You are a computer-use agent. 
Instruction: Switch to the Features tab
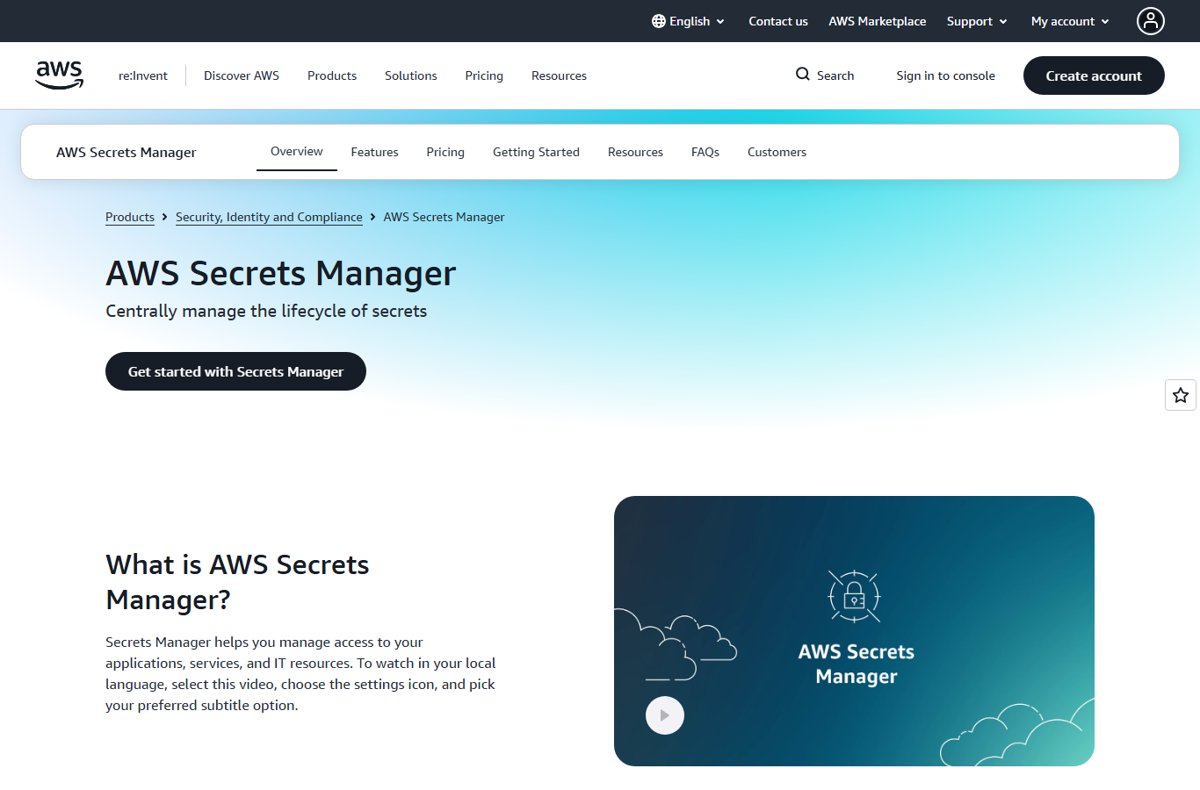375,152
